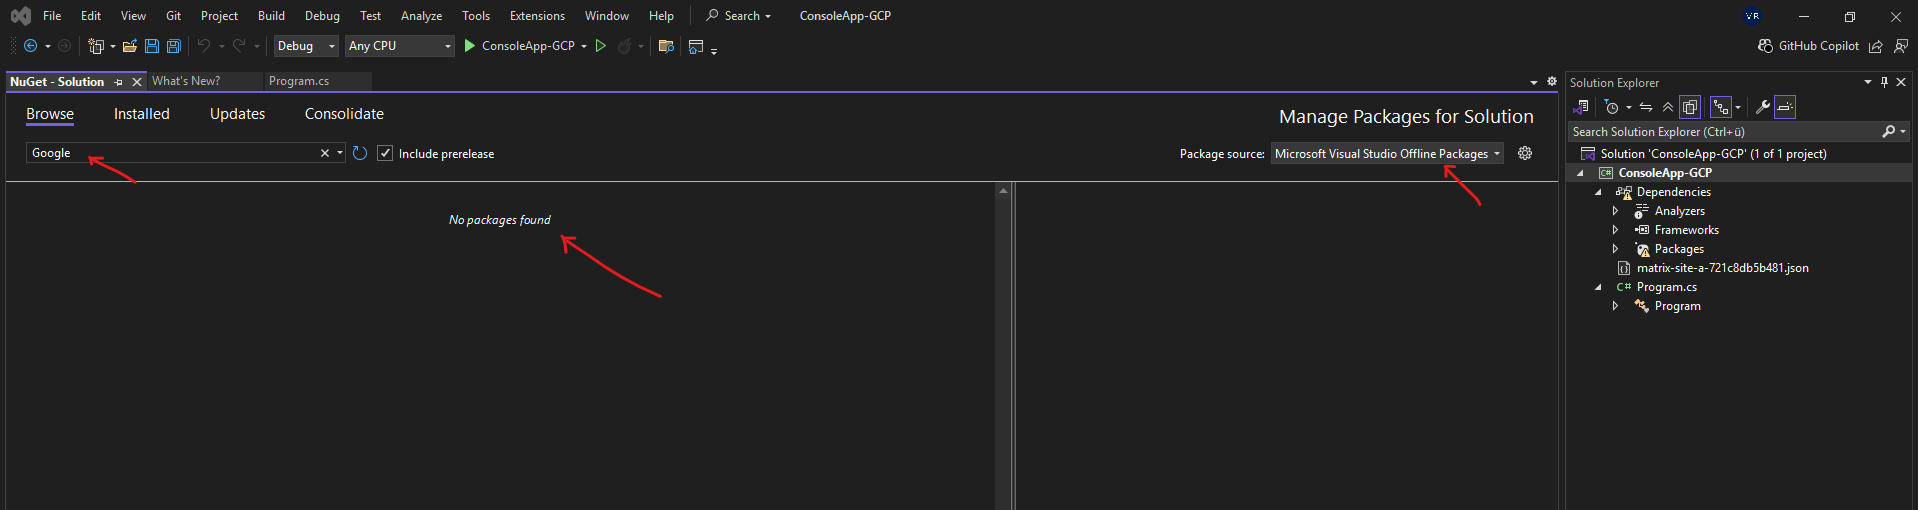Collapse the Program.cs tree node

(x=1598, y=287)
